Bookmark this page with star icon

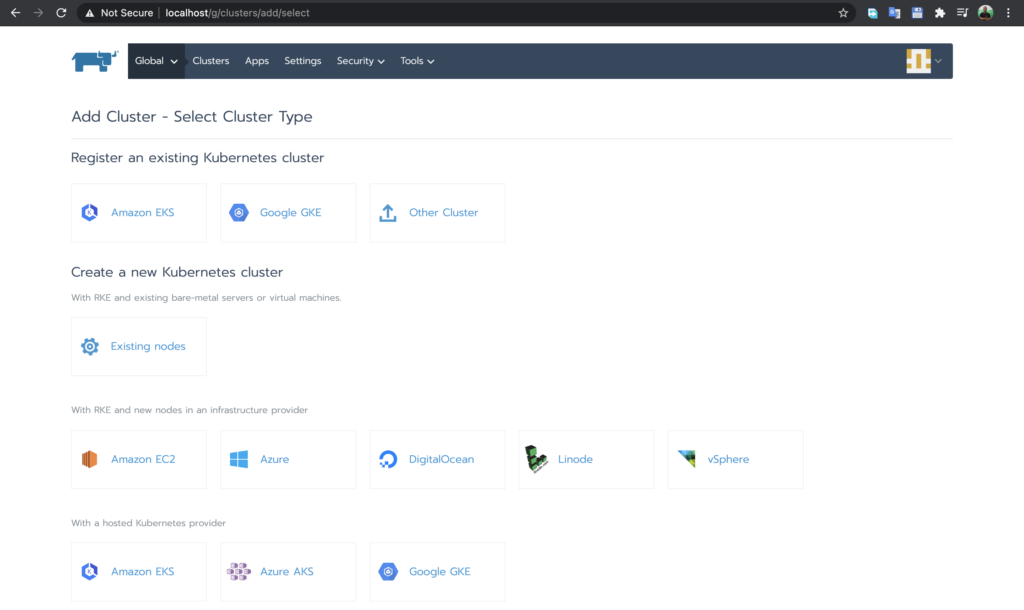pos(843,12)
